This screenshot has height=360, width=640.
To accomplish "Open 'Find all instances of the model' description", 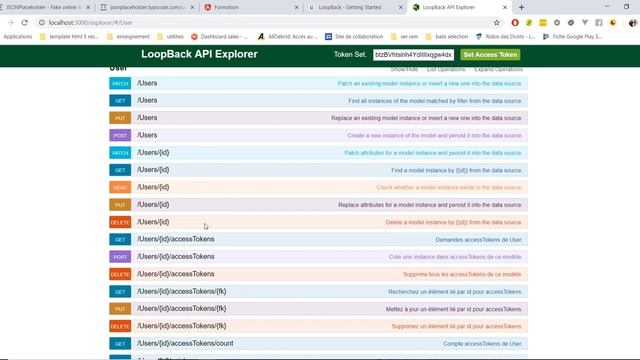I will click(435, 101).
